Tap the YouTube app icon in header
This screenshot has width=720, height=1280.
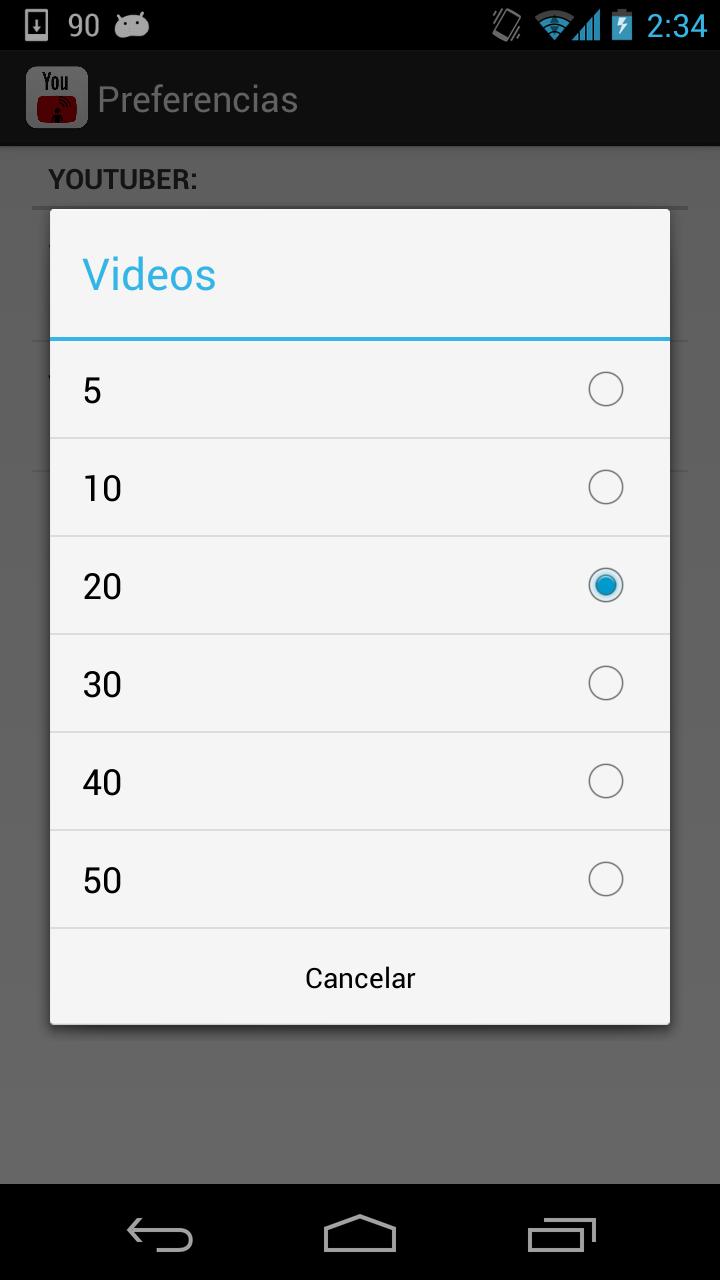[57, 98]
